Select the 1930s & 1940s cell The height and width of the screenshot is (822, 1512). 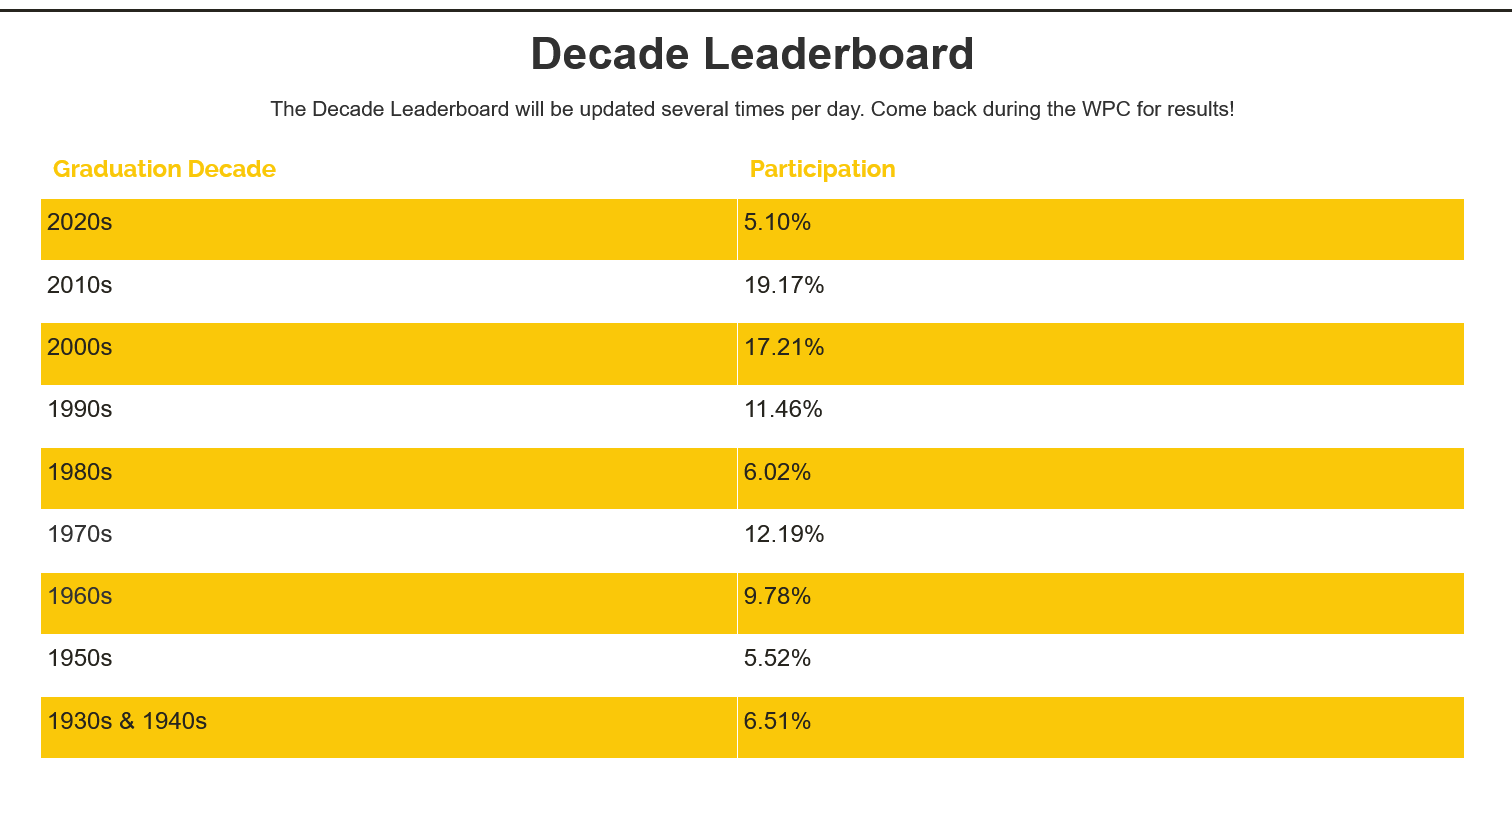pos(127,721)
